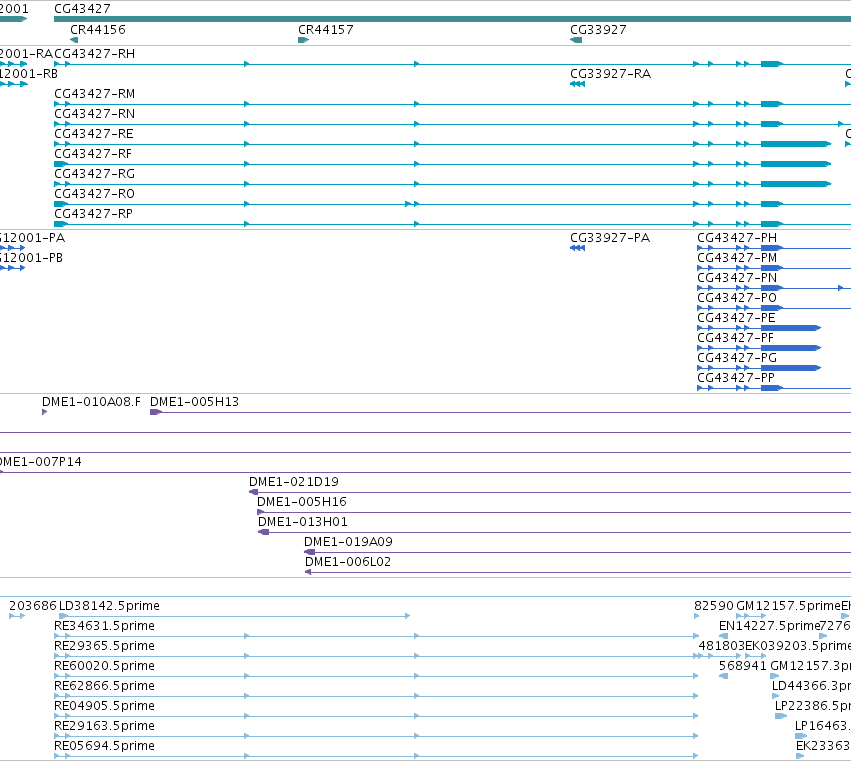Image resolution: width=851 pixels, height=761 pixels.
Task: Click the arrow glyph under 568941
Action: tap(723, 676)
